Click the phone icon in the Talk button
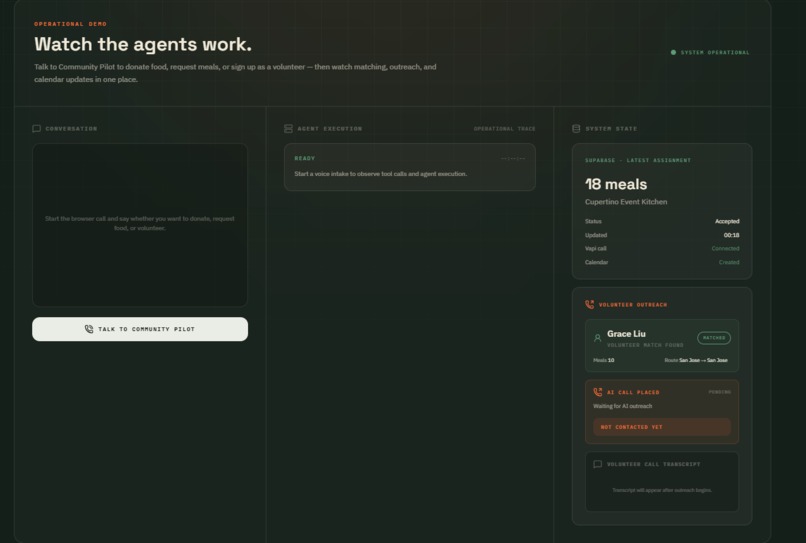This screenshot has width=806, height=543. tap(89, 329)
